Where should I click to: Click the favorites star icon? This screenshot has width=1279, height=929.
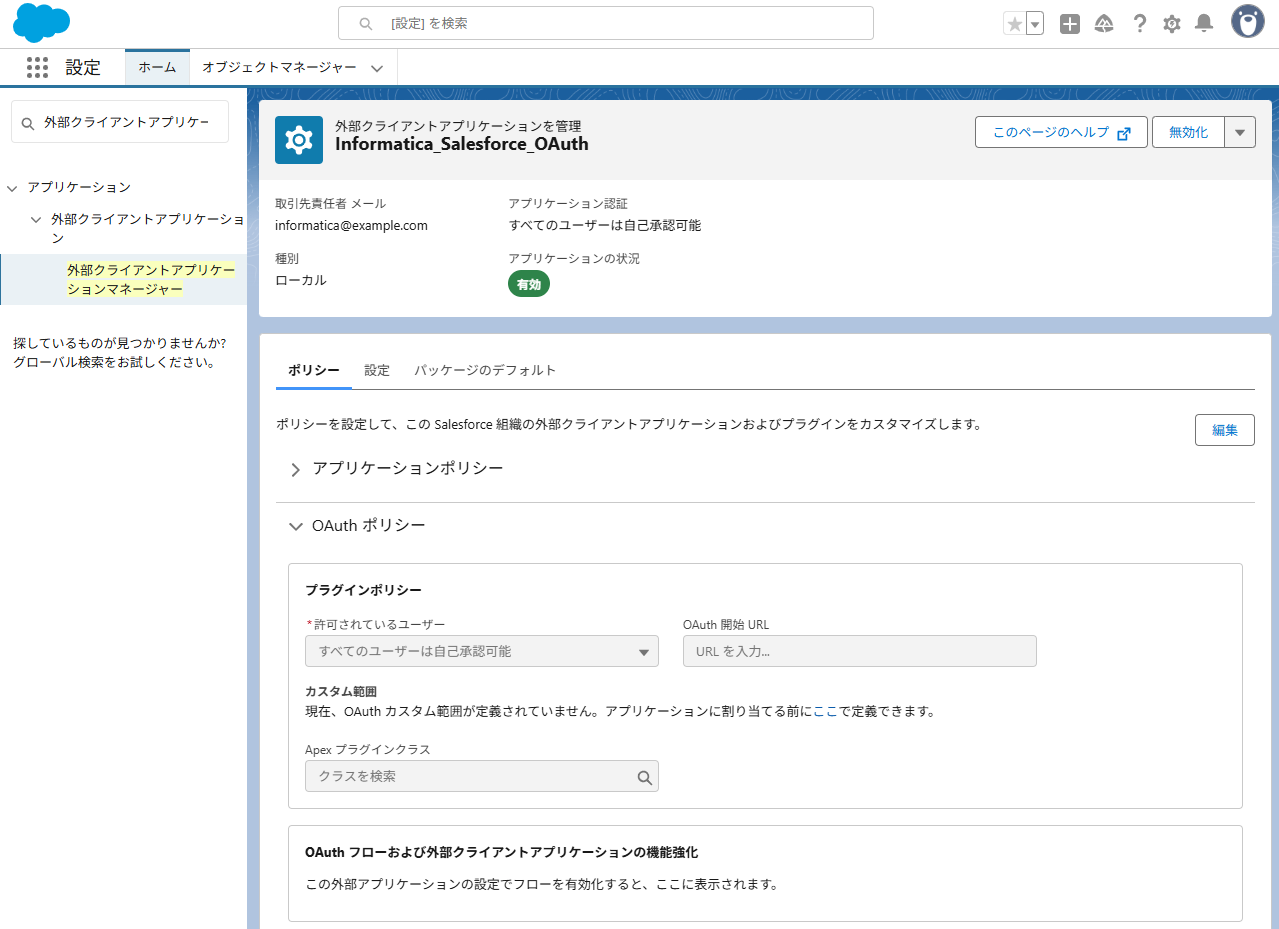(1014, 24)
